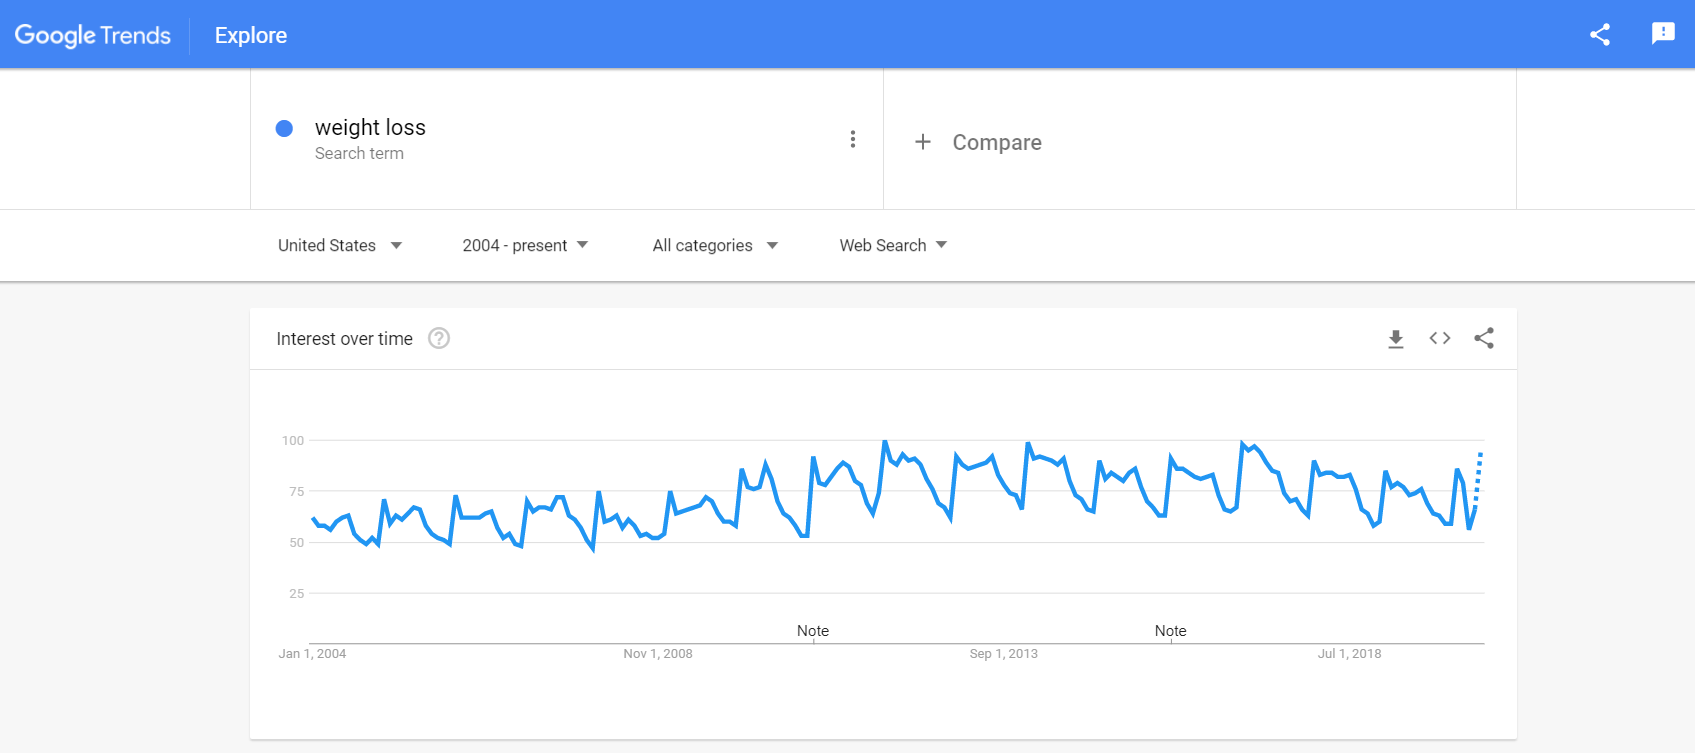
Task: Click the dotted partial-data end of the trend line
Action: click(1478, 478)
